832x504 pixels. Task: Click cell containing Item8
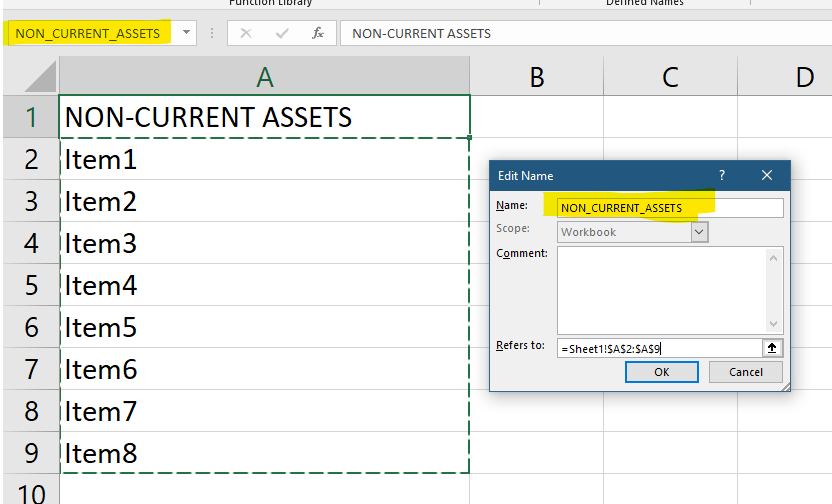click(x=264, y=452)
